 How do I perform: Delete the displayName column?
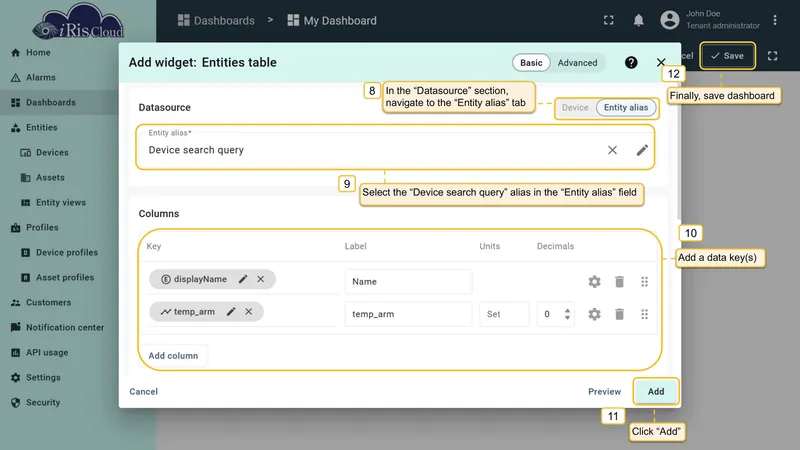[x=619, y=282]
